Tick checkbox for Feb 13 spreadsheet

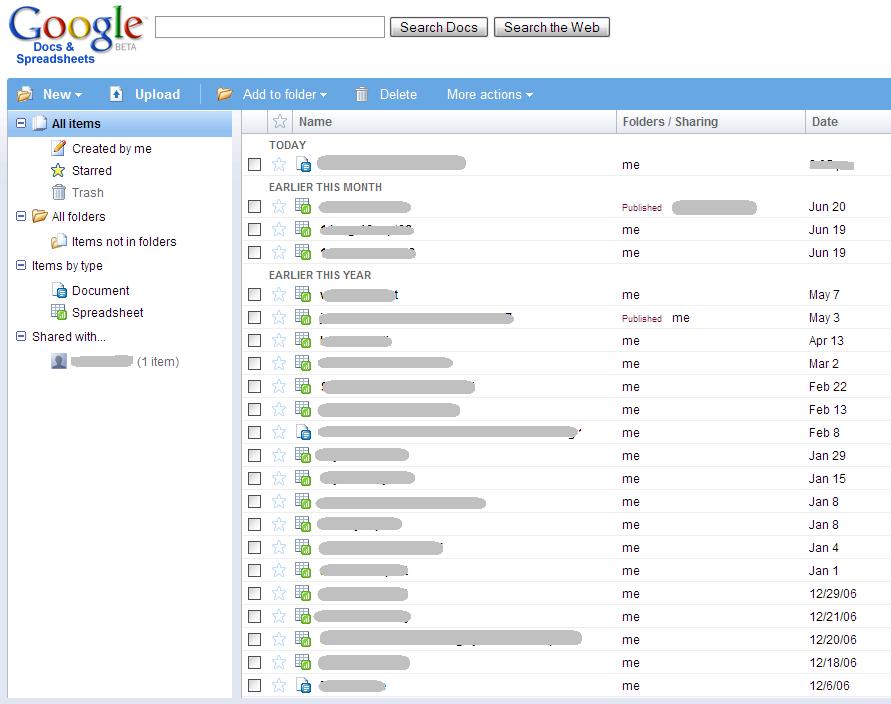255,410
